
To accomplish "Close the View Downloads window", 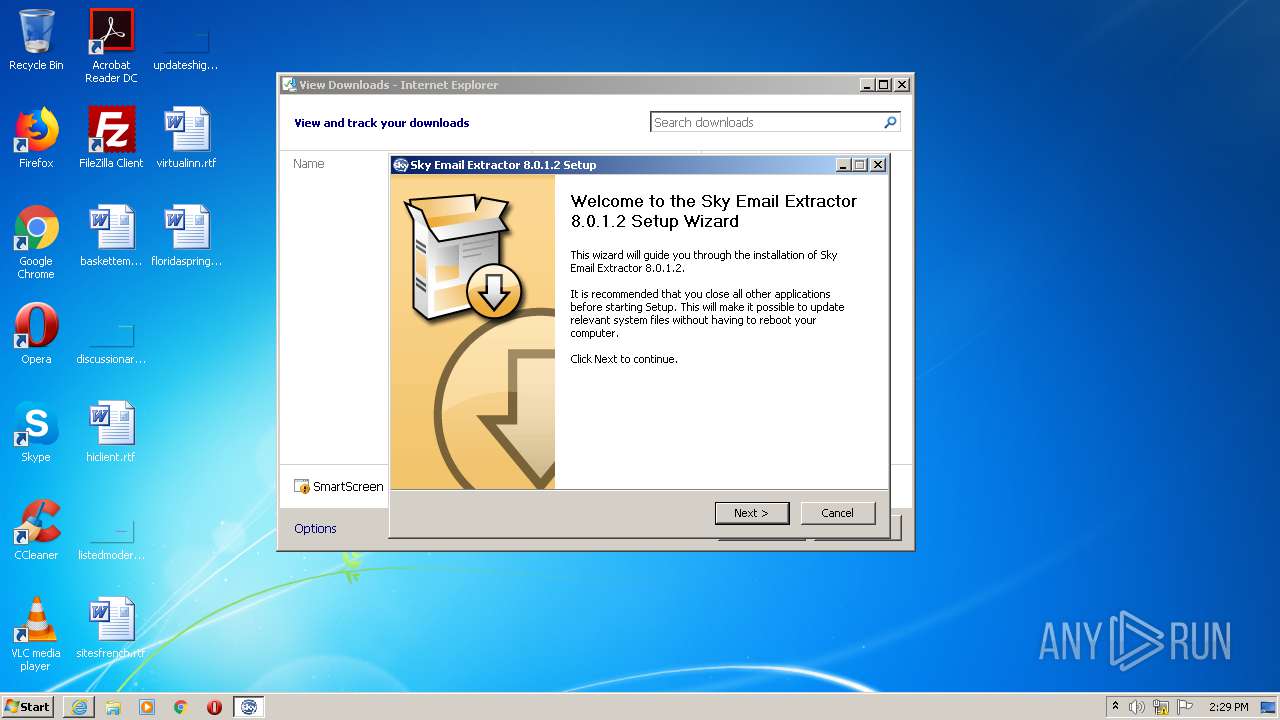I will tap(901, 85).
